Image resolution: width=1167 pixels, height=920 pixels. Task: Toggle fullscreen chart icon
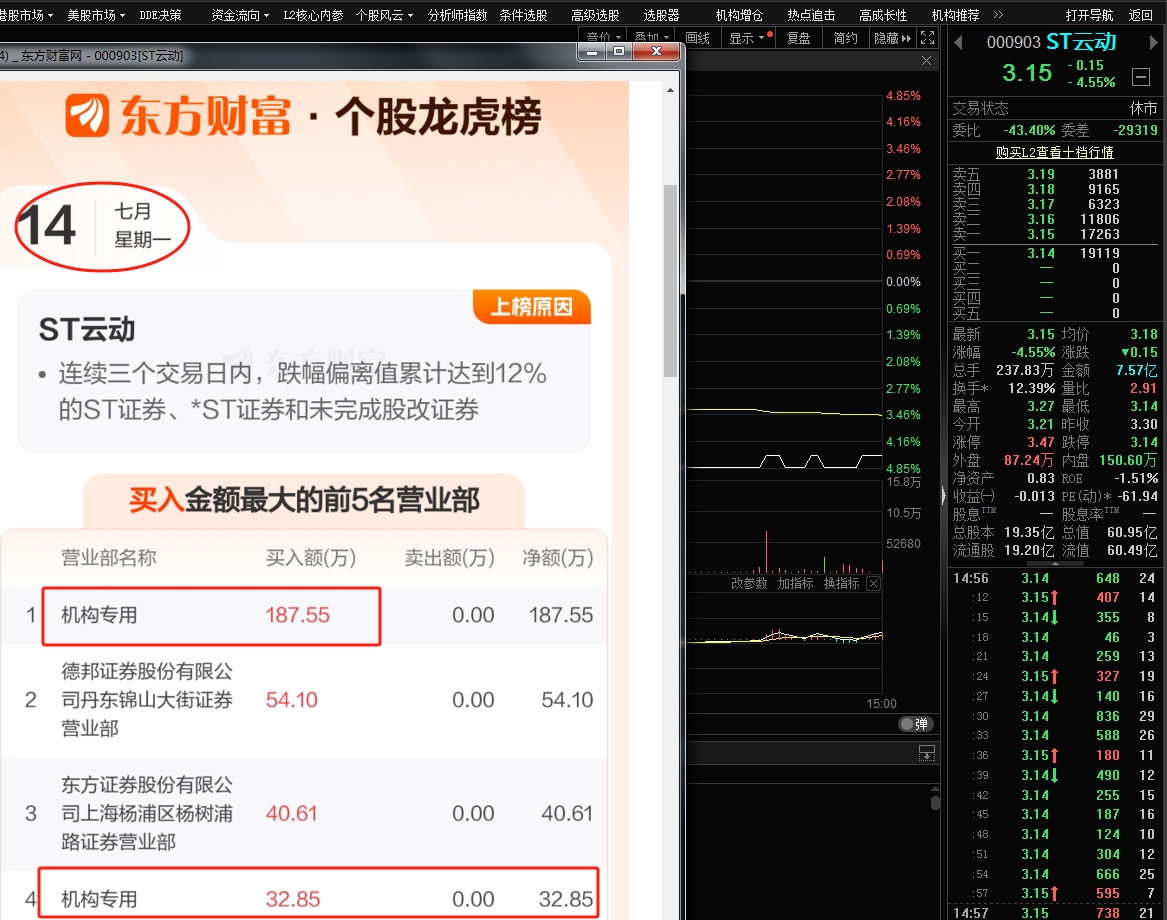(x=927, y=37)
